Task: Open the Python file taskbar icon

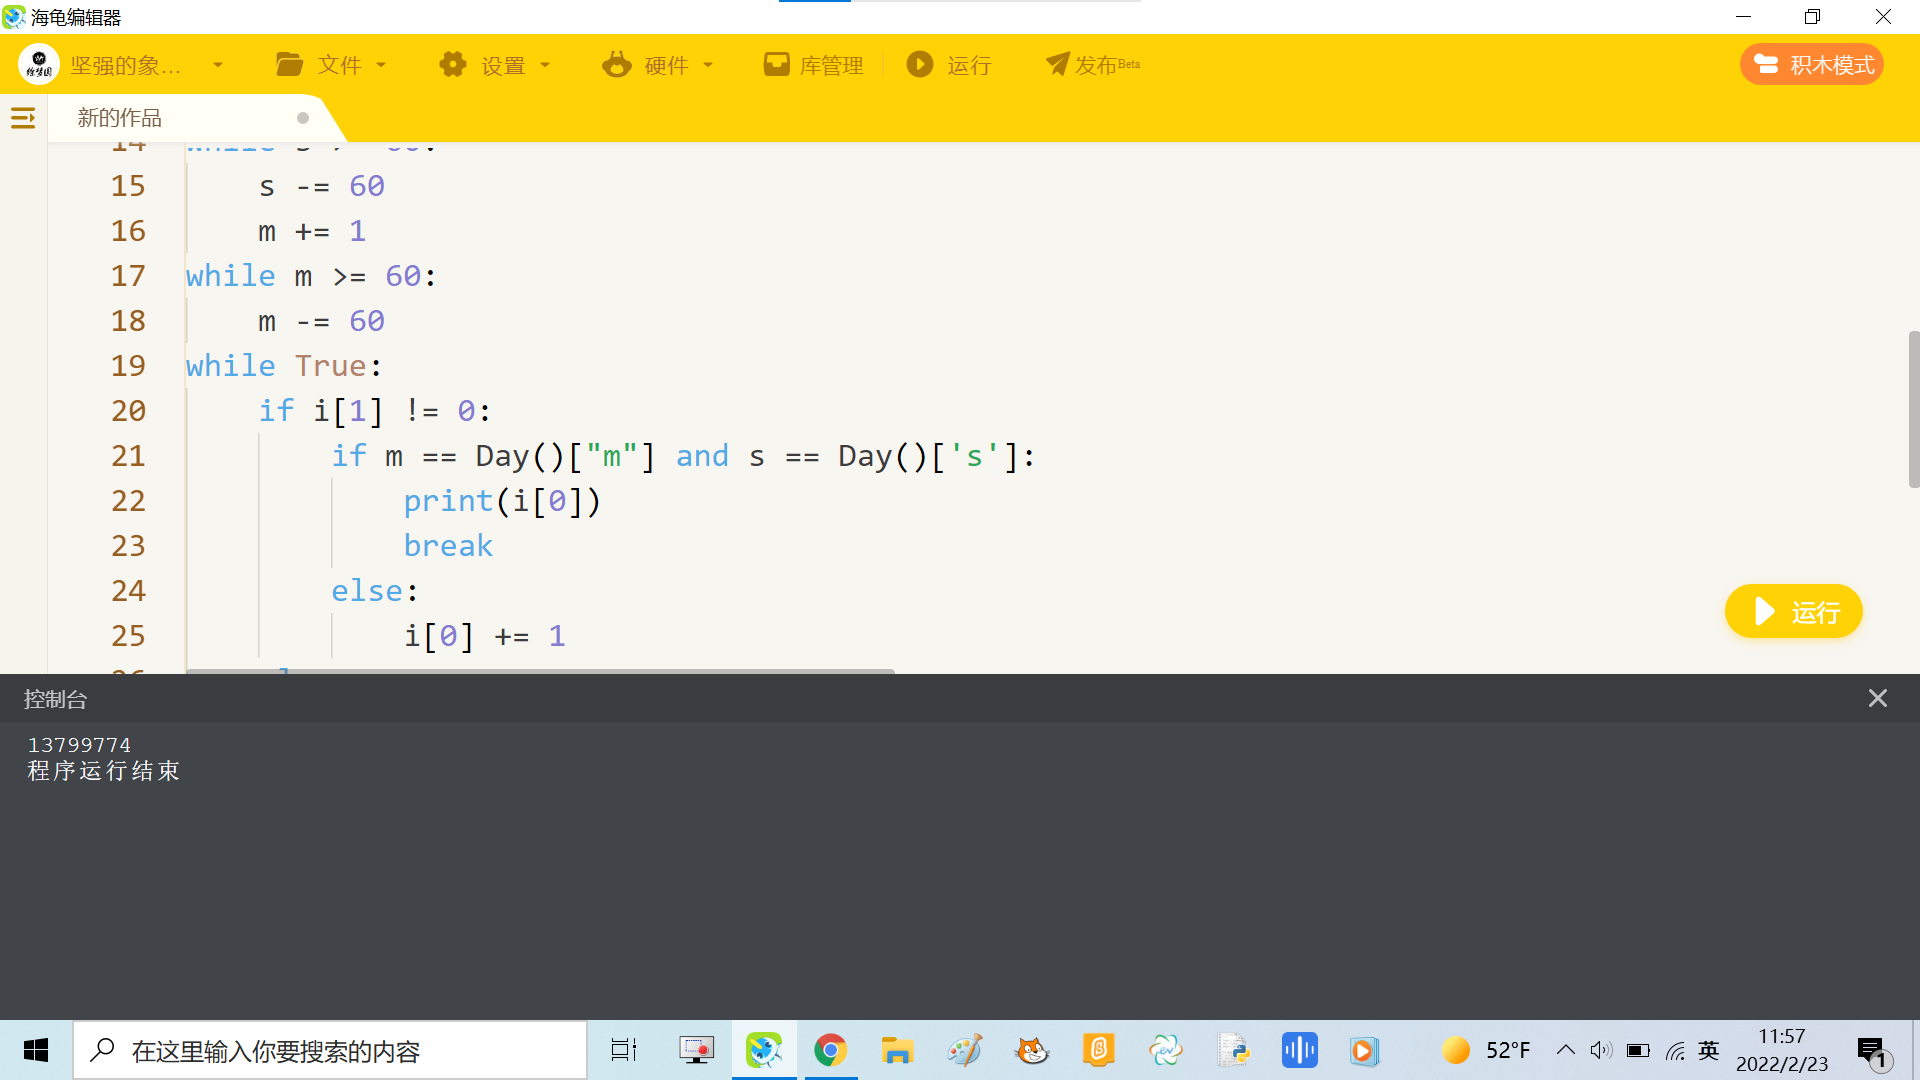Action: [1233, 1050]
